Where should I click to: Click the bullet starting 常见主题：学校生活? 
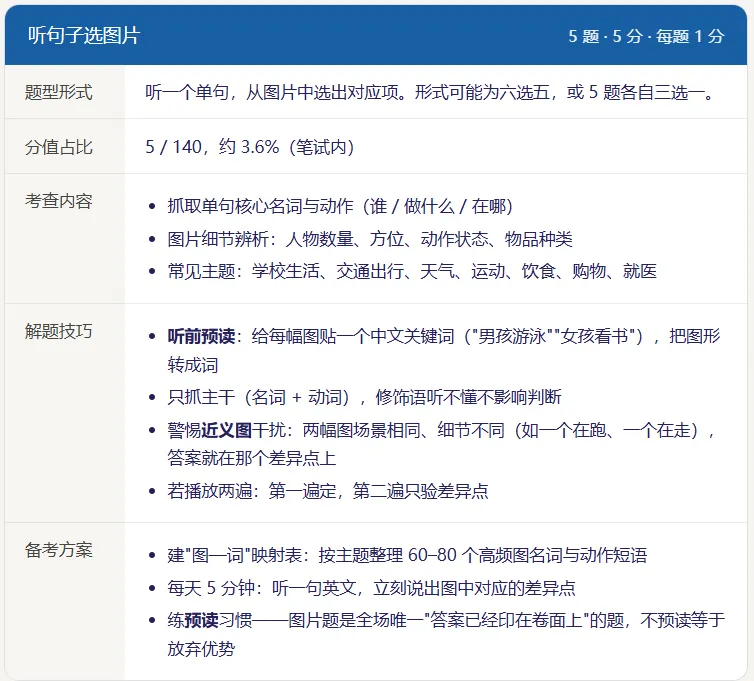(x=412, y=271)
